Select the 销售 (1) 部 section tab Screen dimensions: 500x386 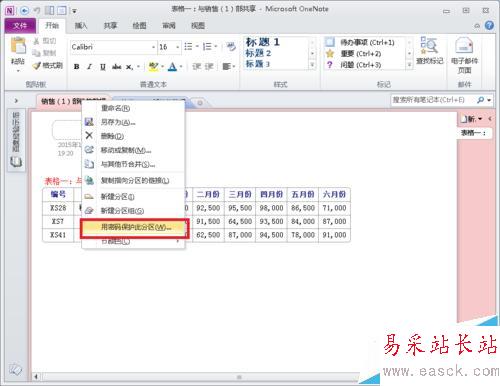coord(72,101)
